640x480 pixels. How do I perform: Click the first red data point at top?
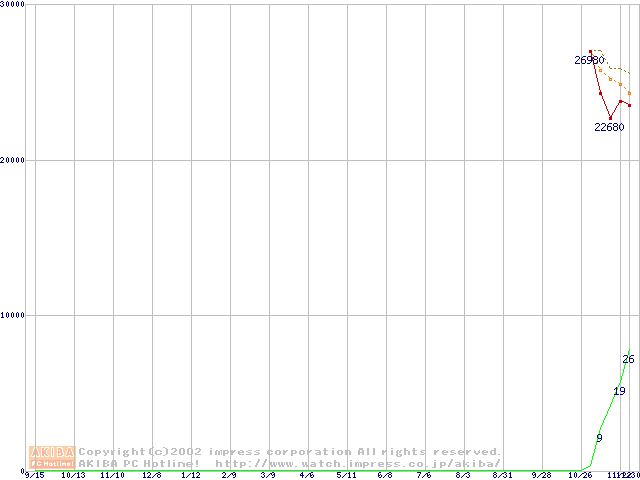590,51
